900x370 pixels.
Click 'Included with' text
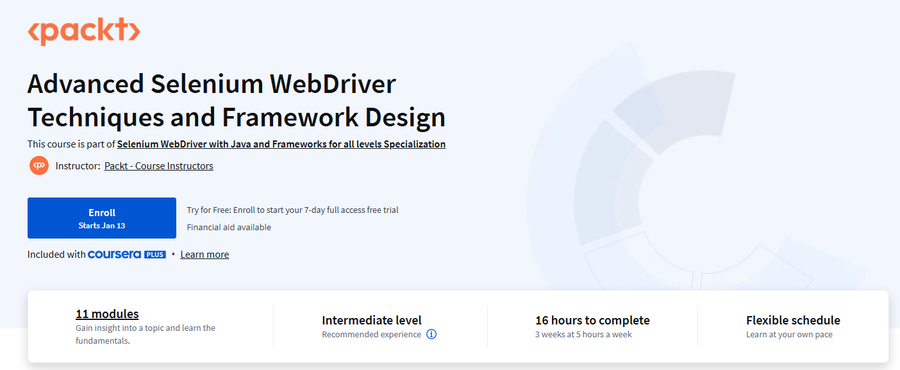(56, 254)
